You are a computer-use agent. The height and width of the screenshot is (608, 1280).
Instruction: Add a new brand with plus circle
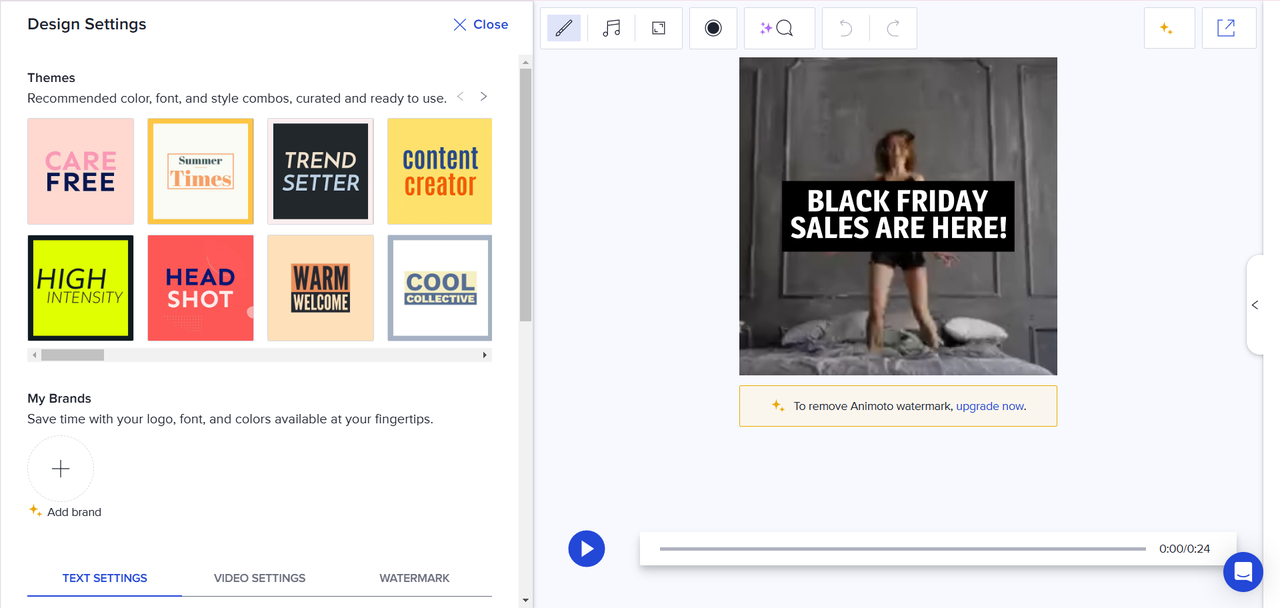60,468
